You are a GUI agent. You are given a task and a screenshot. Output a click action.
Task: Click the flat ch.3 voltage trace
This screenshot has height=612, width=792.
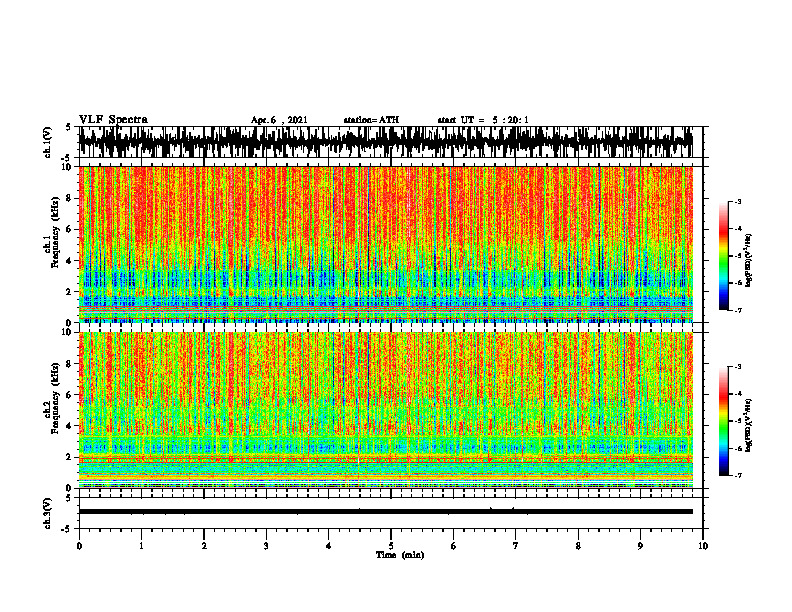point(386,512)
